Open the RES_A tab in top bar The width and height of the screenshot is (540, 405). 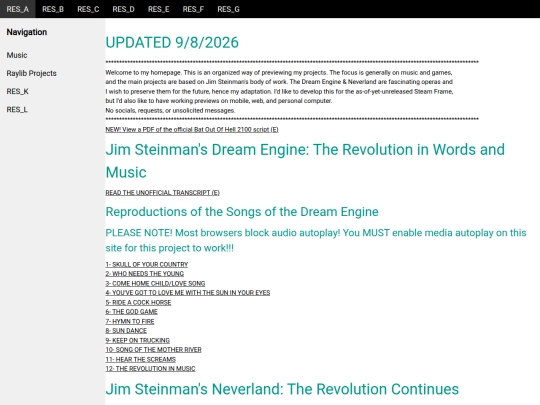click(18, 9)
